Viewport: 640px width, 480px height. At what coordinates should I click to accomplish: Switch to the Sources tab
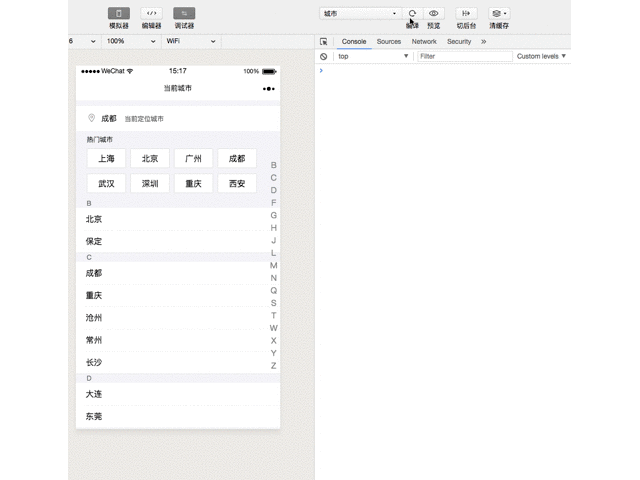[388, 42]
